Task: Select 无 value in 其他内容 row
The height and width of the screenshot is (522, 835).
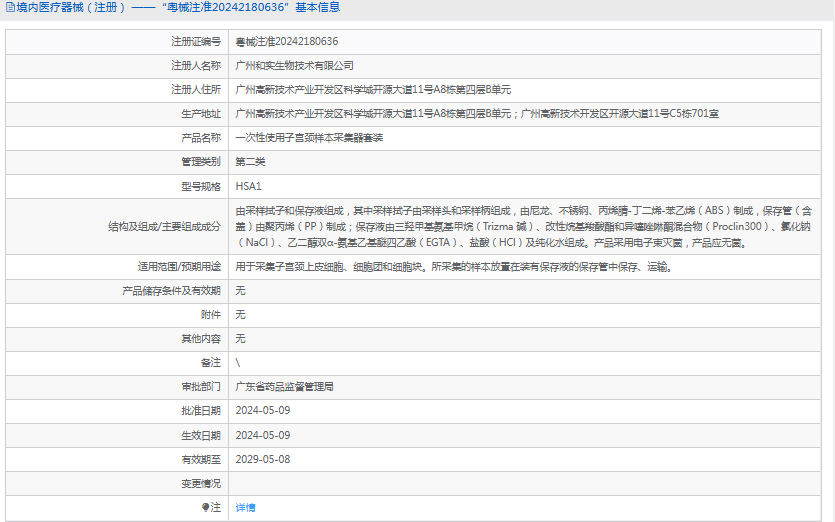Action: tap(241, 338)
